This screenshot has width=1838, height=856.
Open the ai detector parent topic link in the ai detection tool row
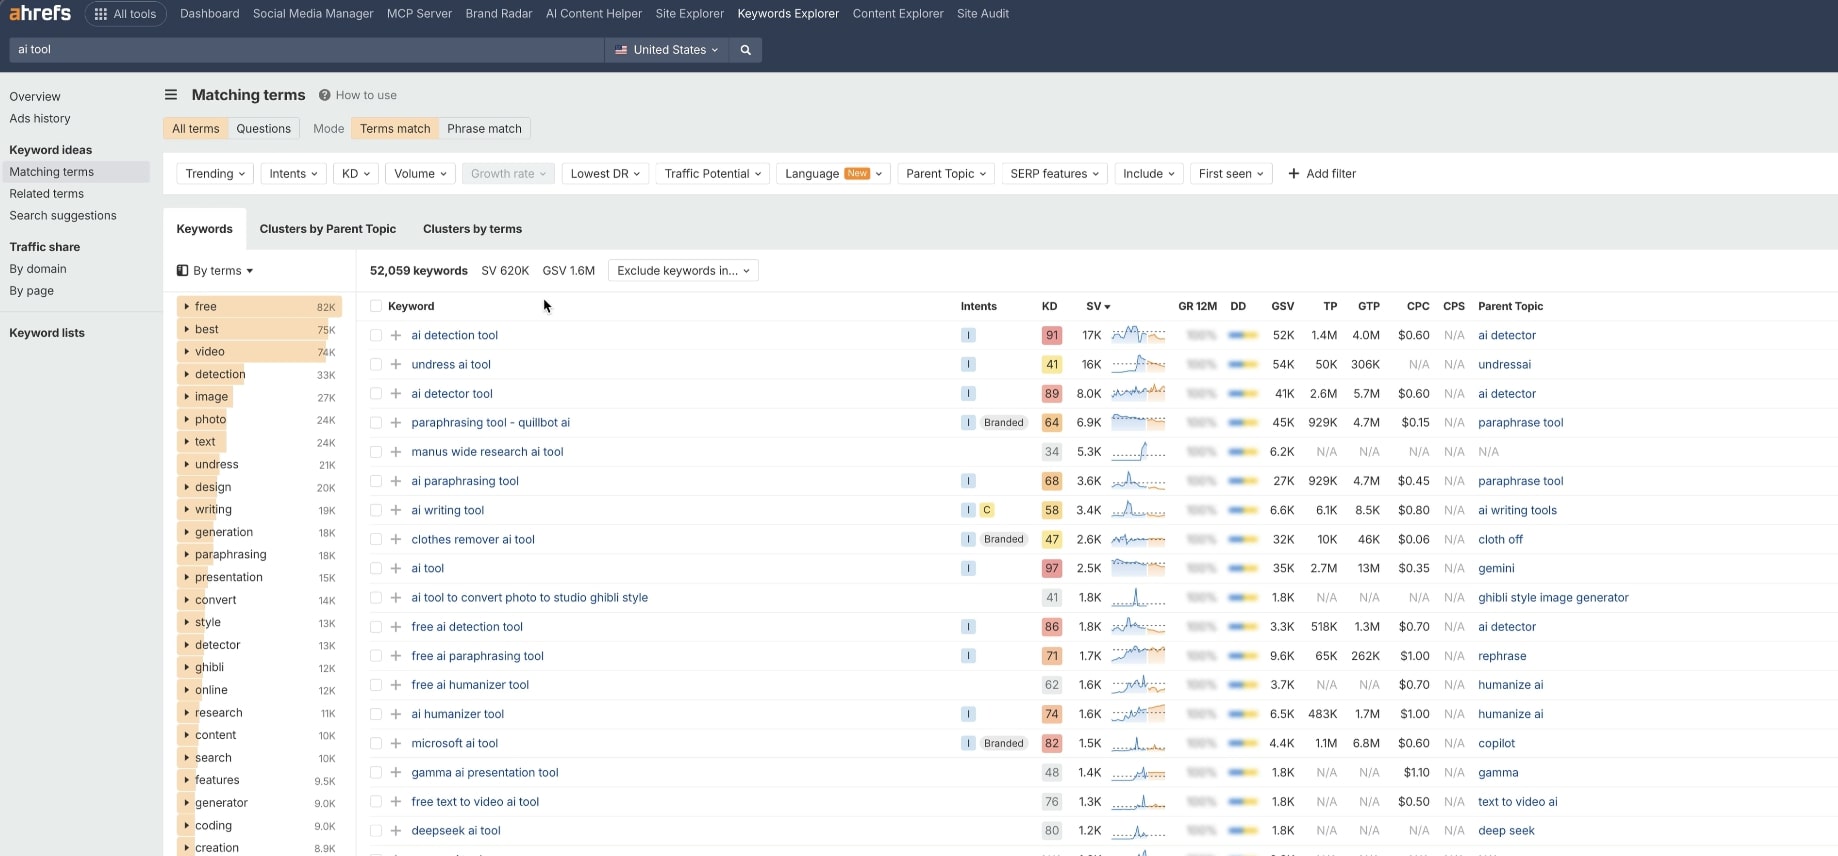(x=1506, y=336)
